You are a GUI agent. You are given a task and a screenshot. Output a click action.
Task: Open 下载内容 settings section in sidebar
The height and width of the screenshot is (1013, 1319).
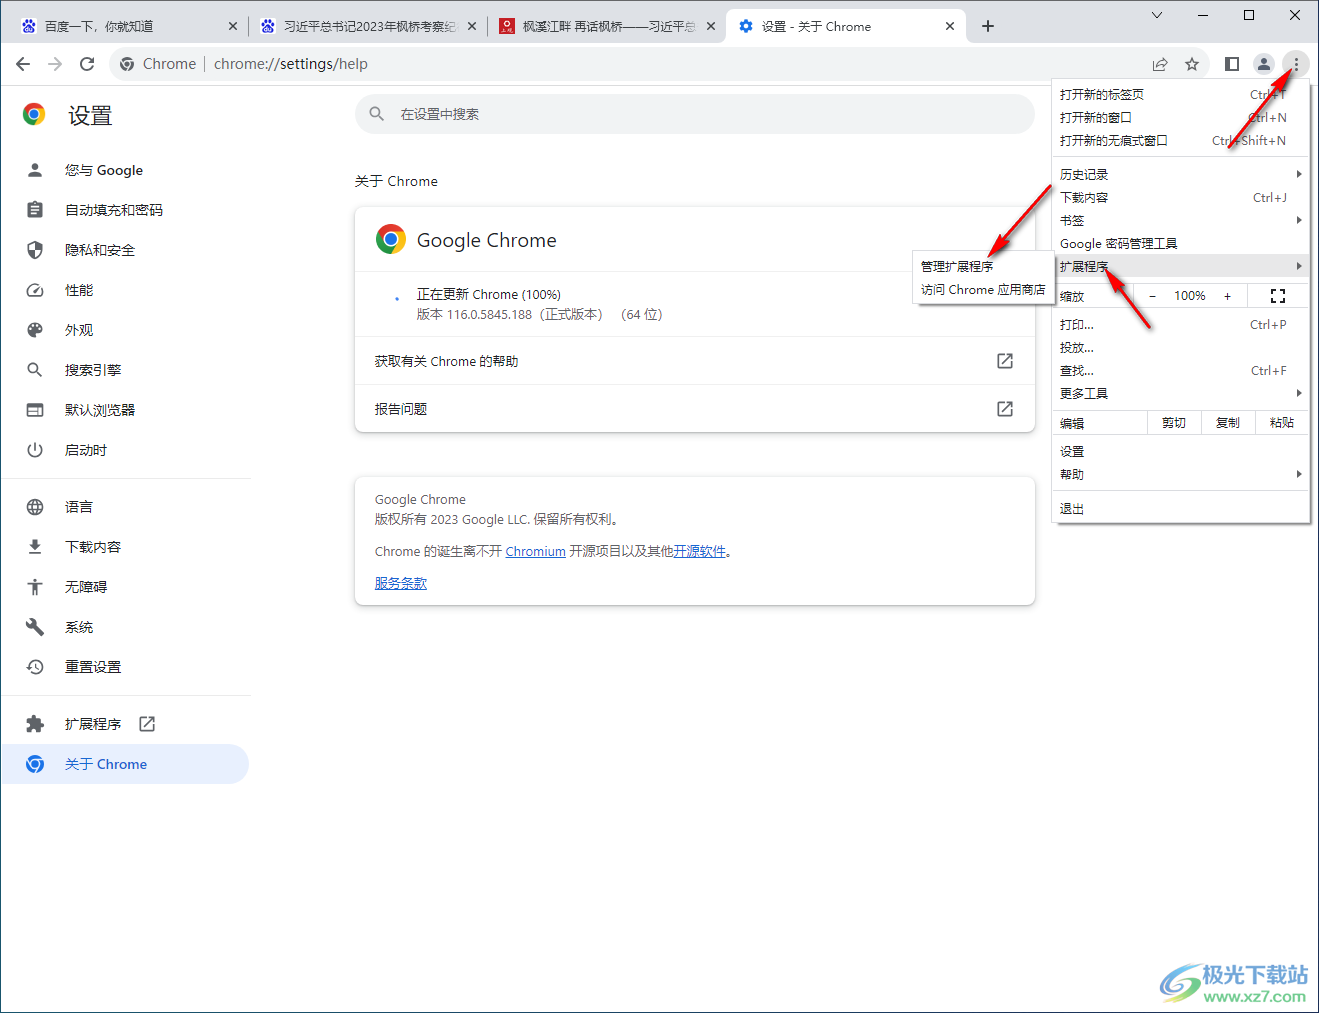pos(125,547)
